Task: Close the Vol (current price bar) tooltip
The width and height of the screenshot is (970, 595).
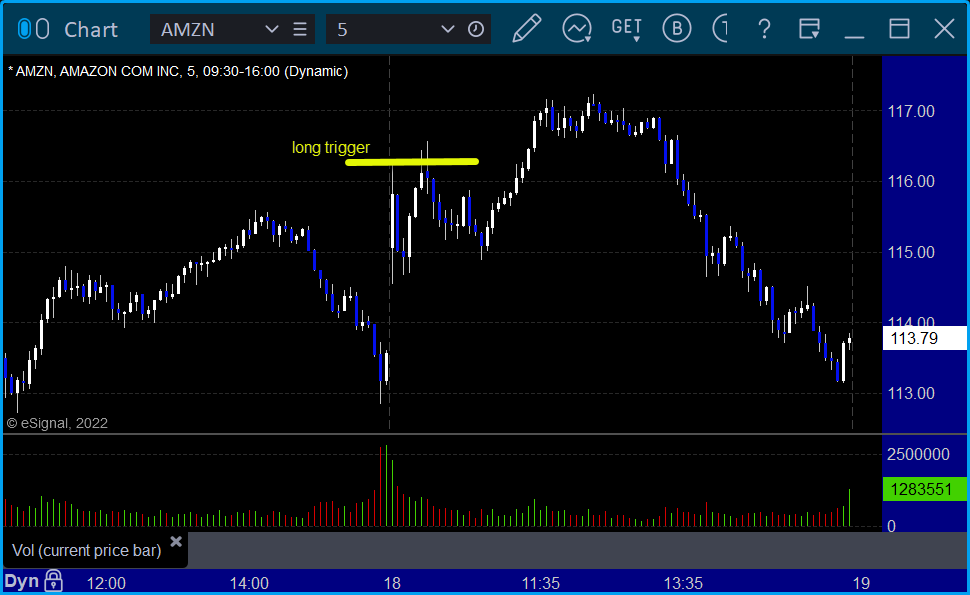Action: [x=176, y=542]
